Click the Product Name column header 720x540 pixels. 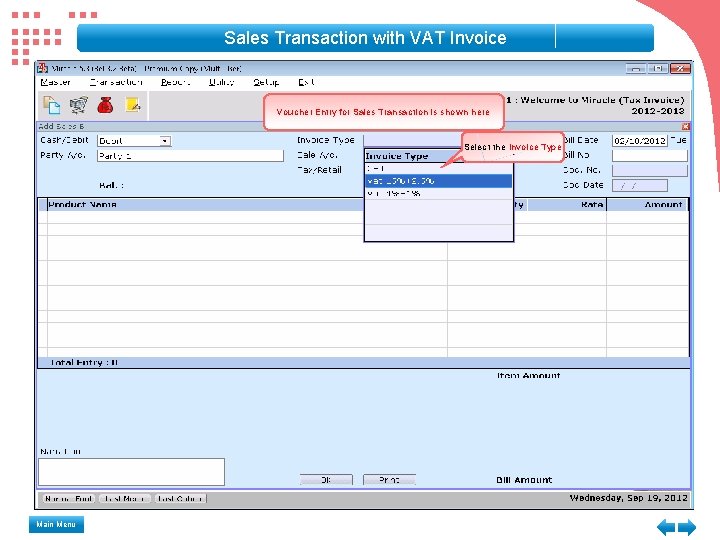(x=205, y=205)
